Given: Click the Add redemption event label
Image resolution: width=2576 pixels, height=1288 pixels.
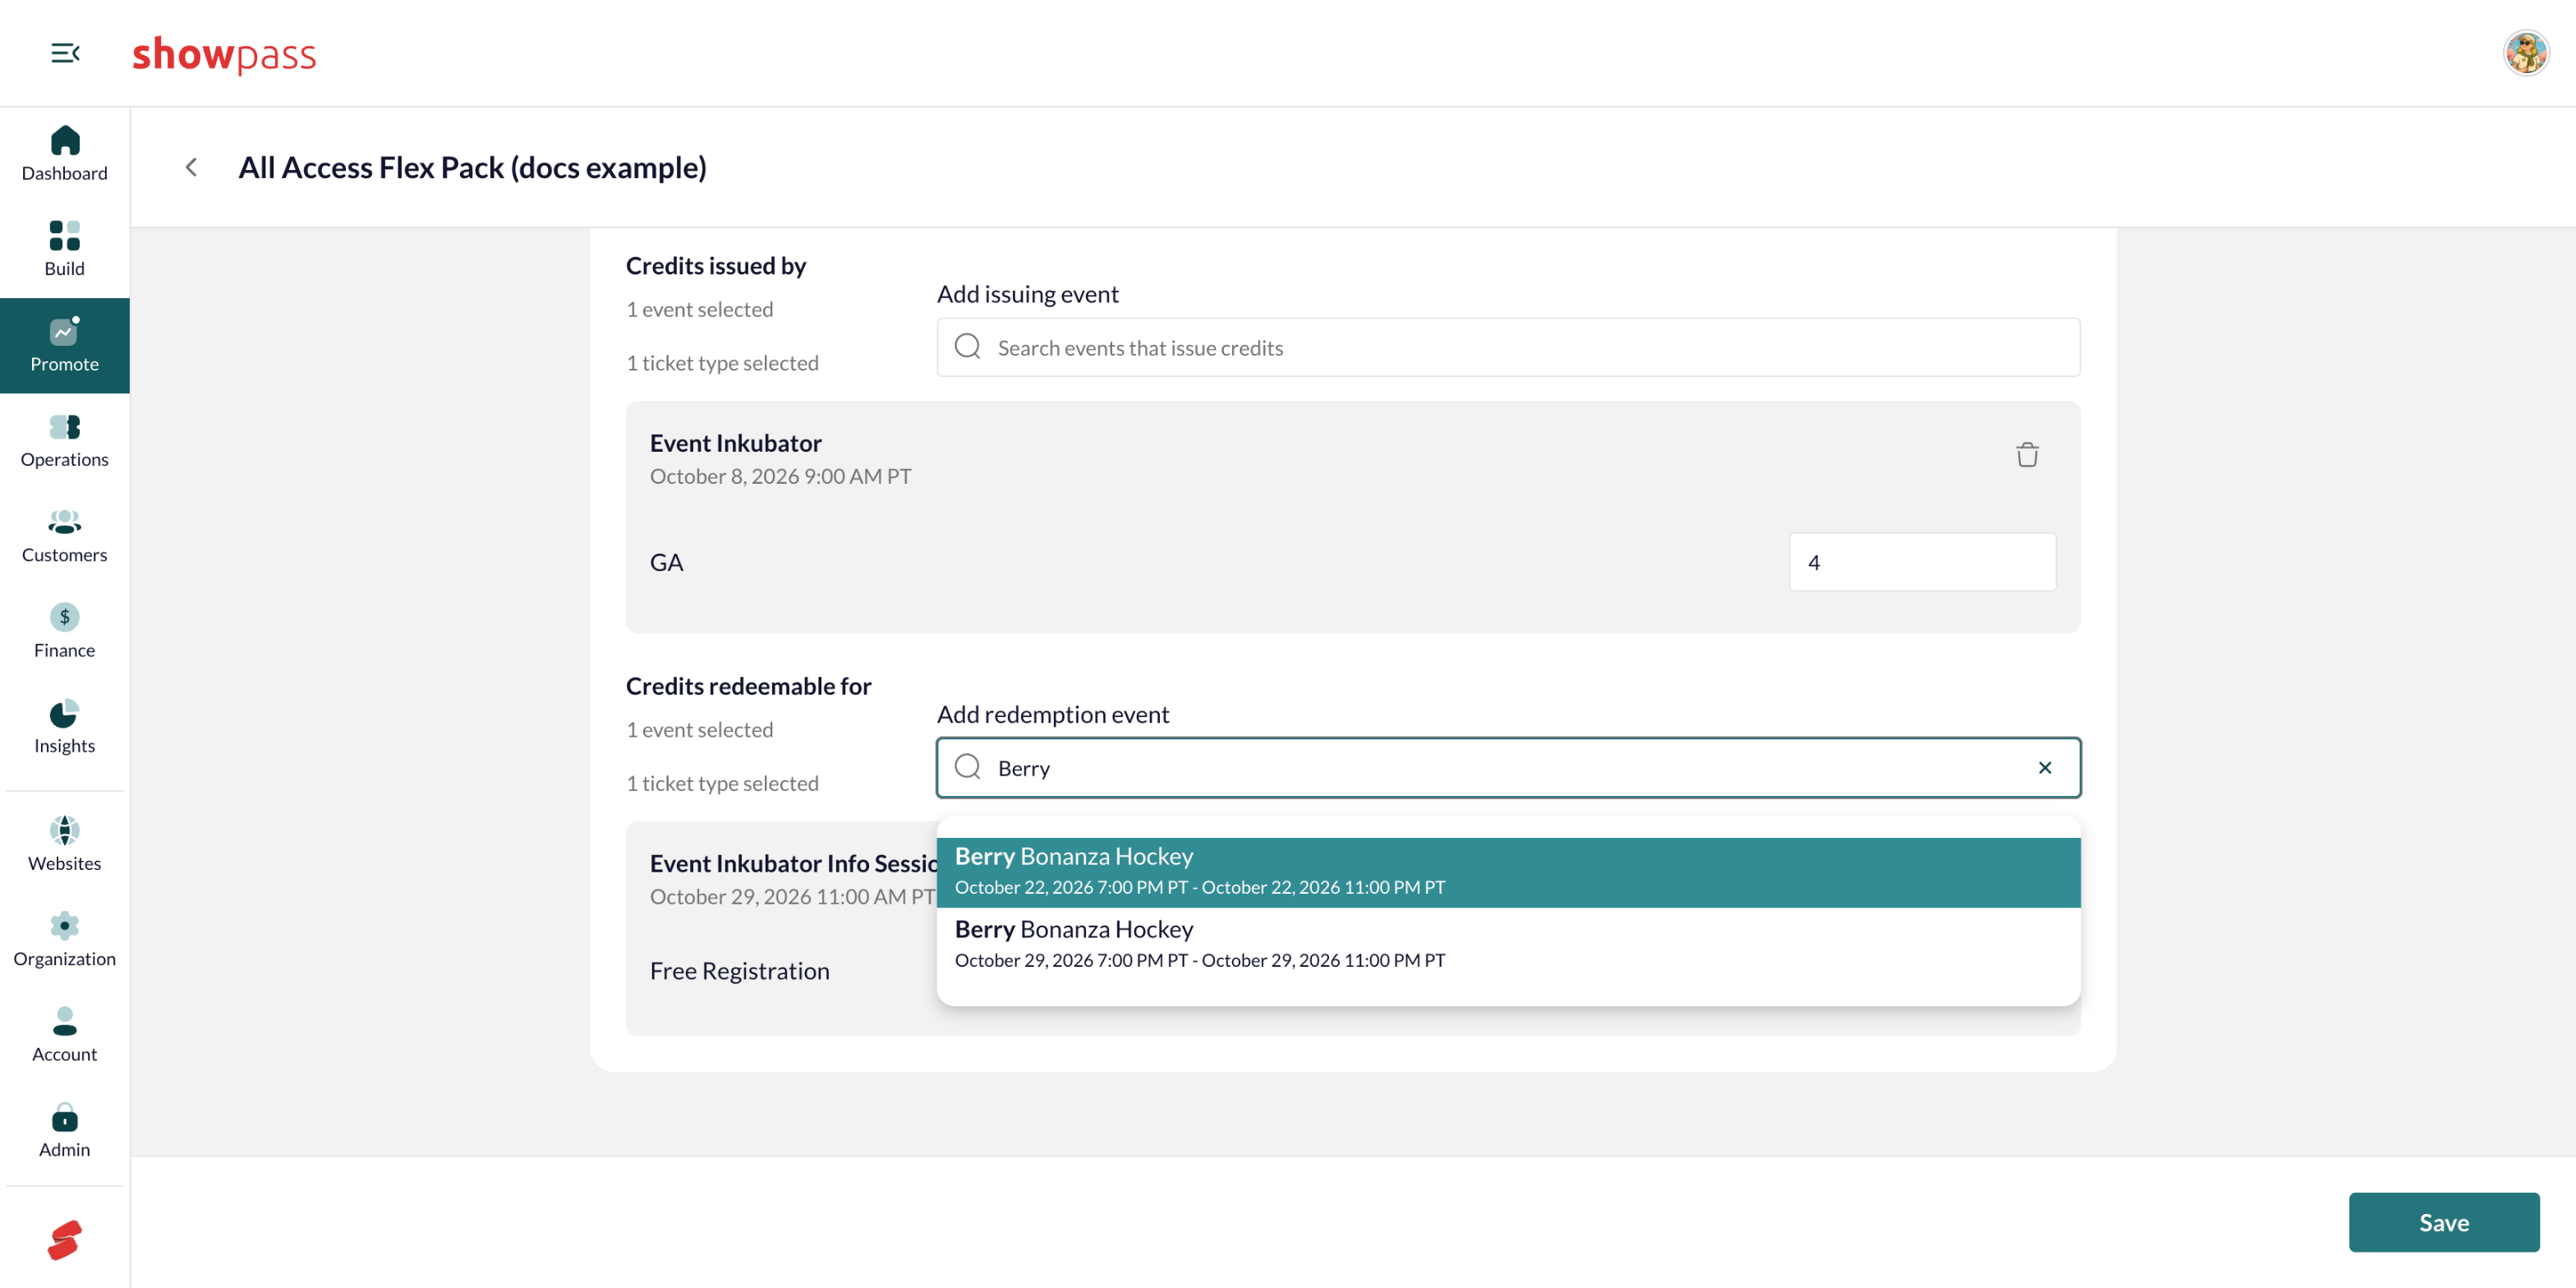Looking at the screenshot, I should [x=1052, y=714].
